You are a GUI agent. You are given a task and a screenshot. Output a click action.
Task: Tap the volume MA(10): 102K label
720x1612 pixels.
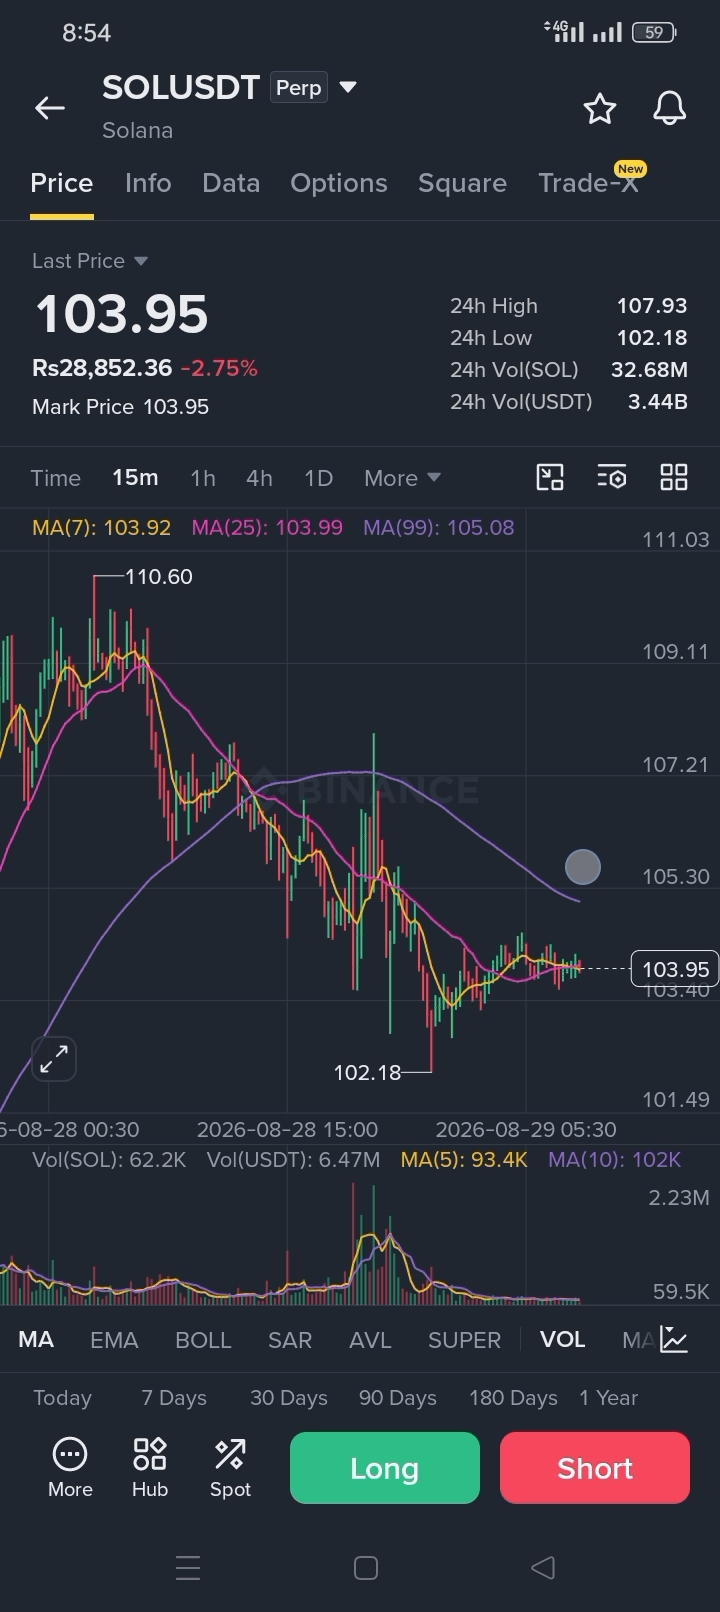tap(614, 1160)
